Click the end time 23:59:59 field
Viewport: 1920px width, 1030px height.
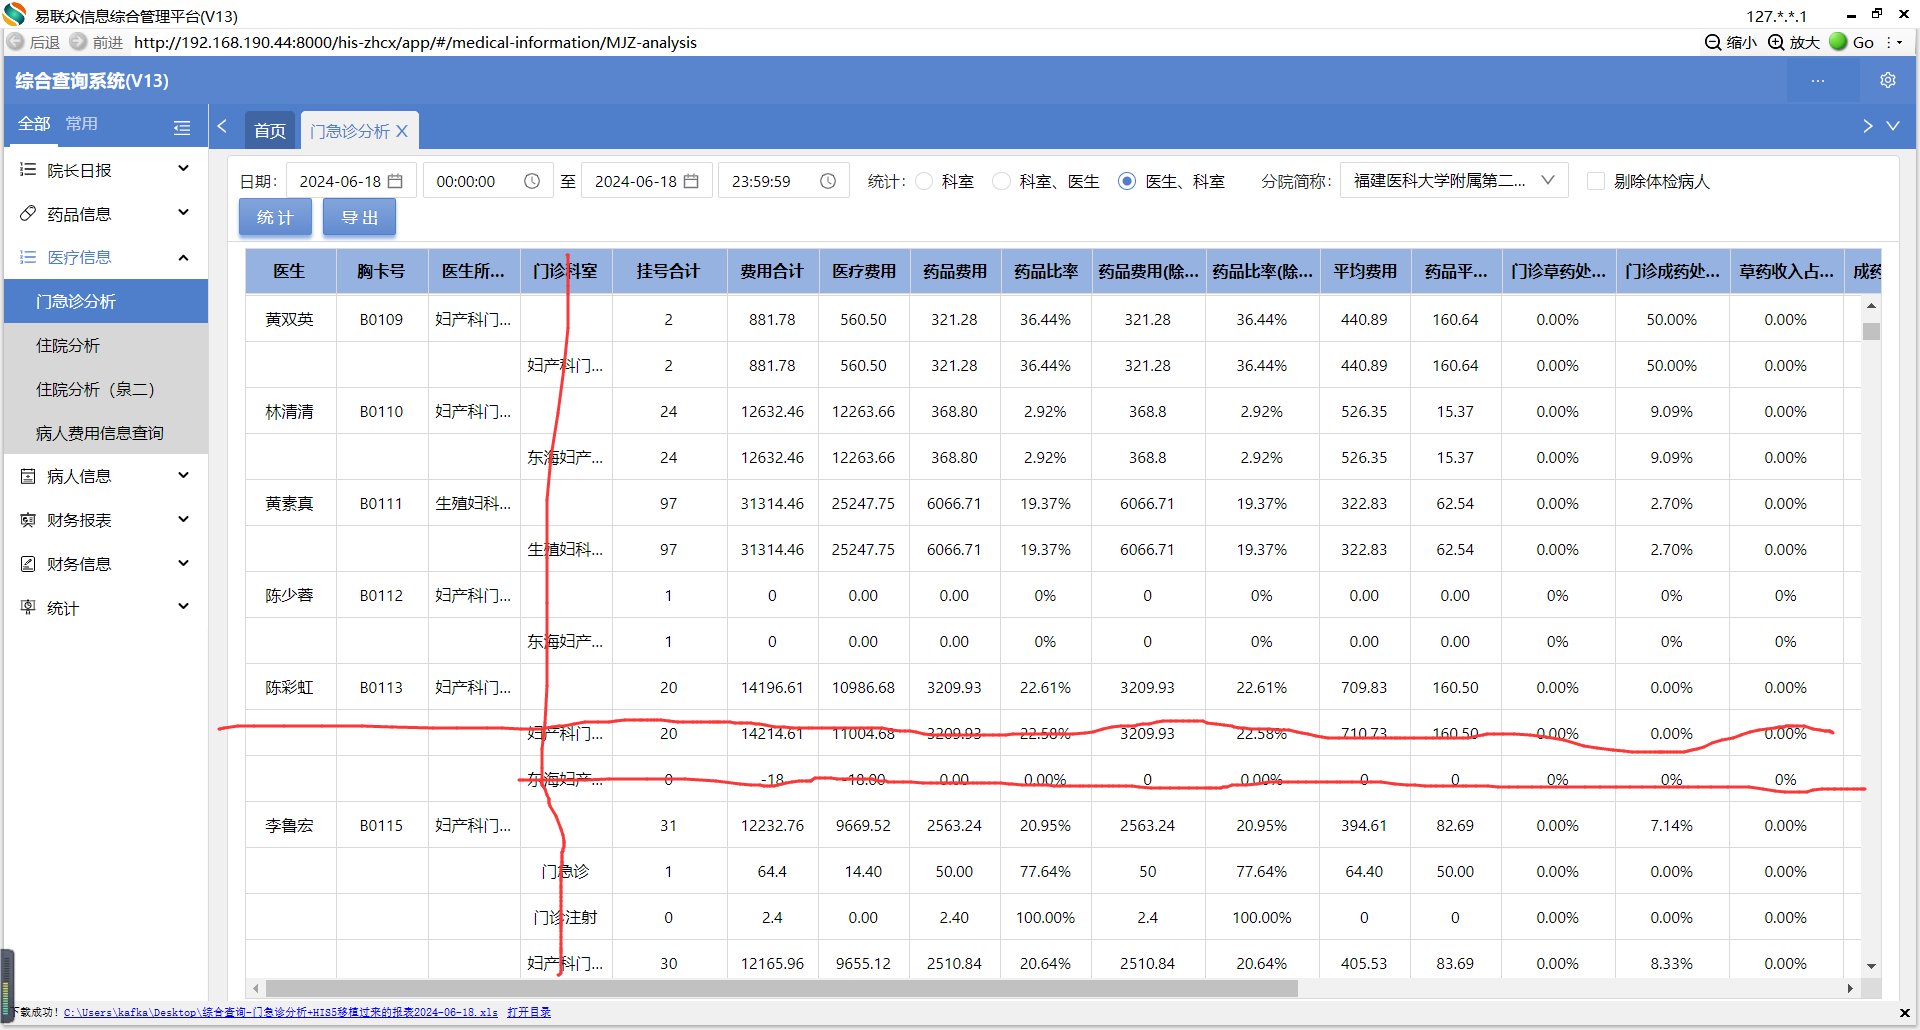[x=784, y=181]
